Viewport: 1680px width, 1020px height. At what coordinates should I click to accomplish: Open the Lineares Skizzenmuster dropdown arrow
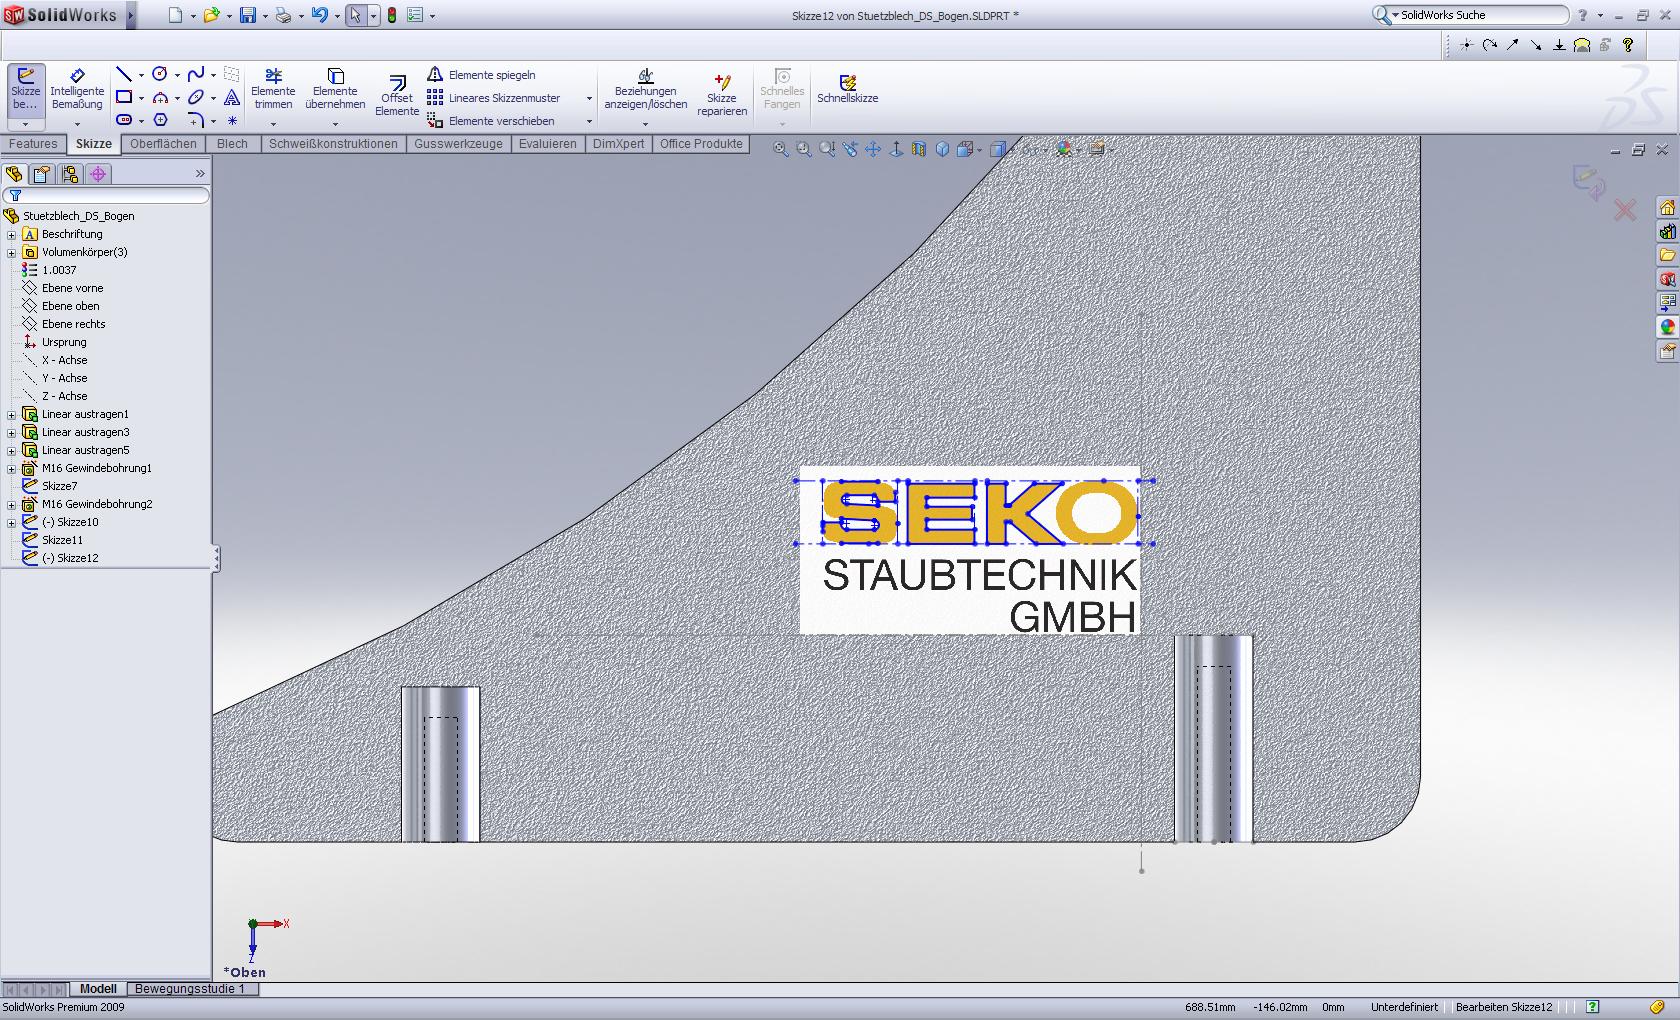589,98
